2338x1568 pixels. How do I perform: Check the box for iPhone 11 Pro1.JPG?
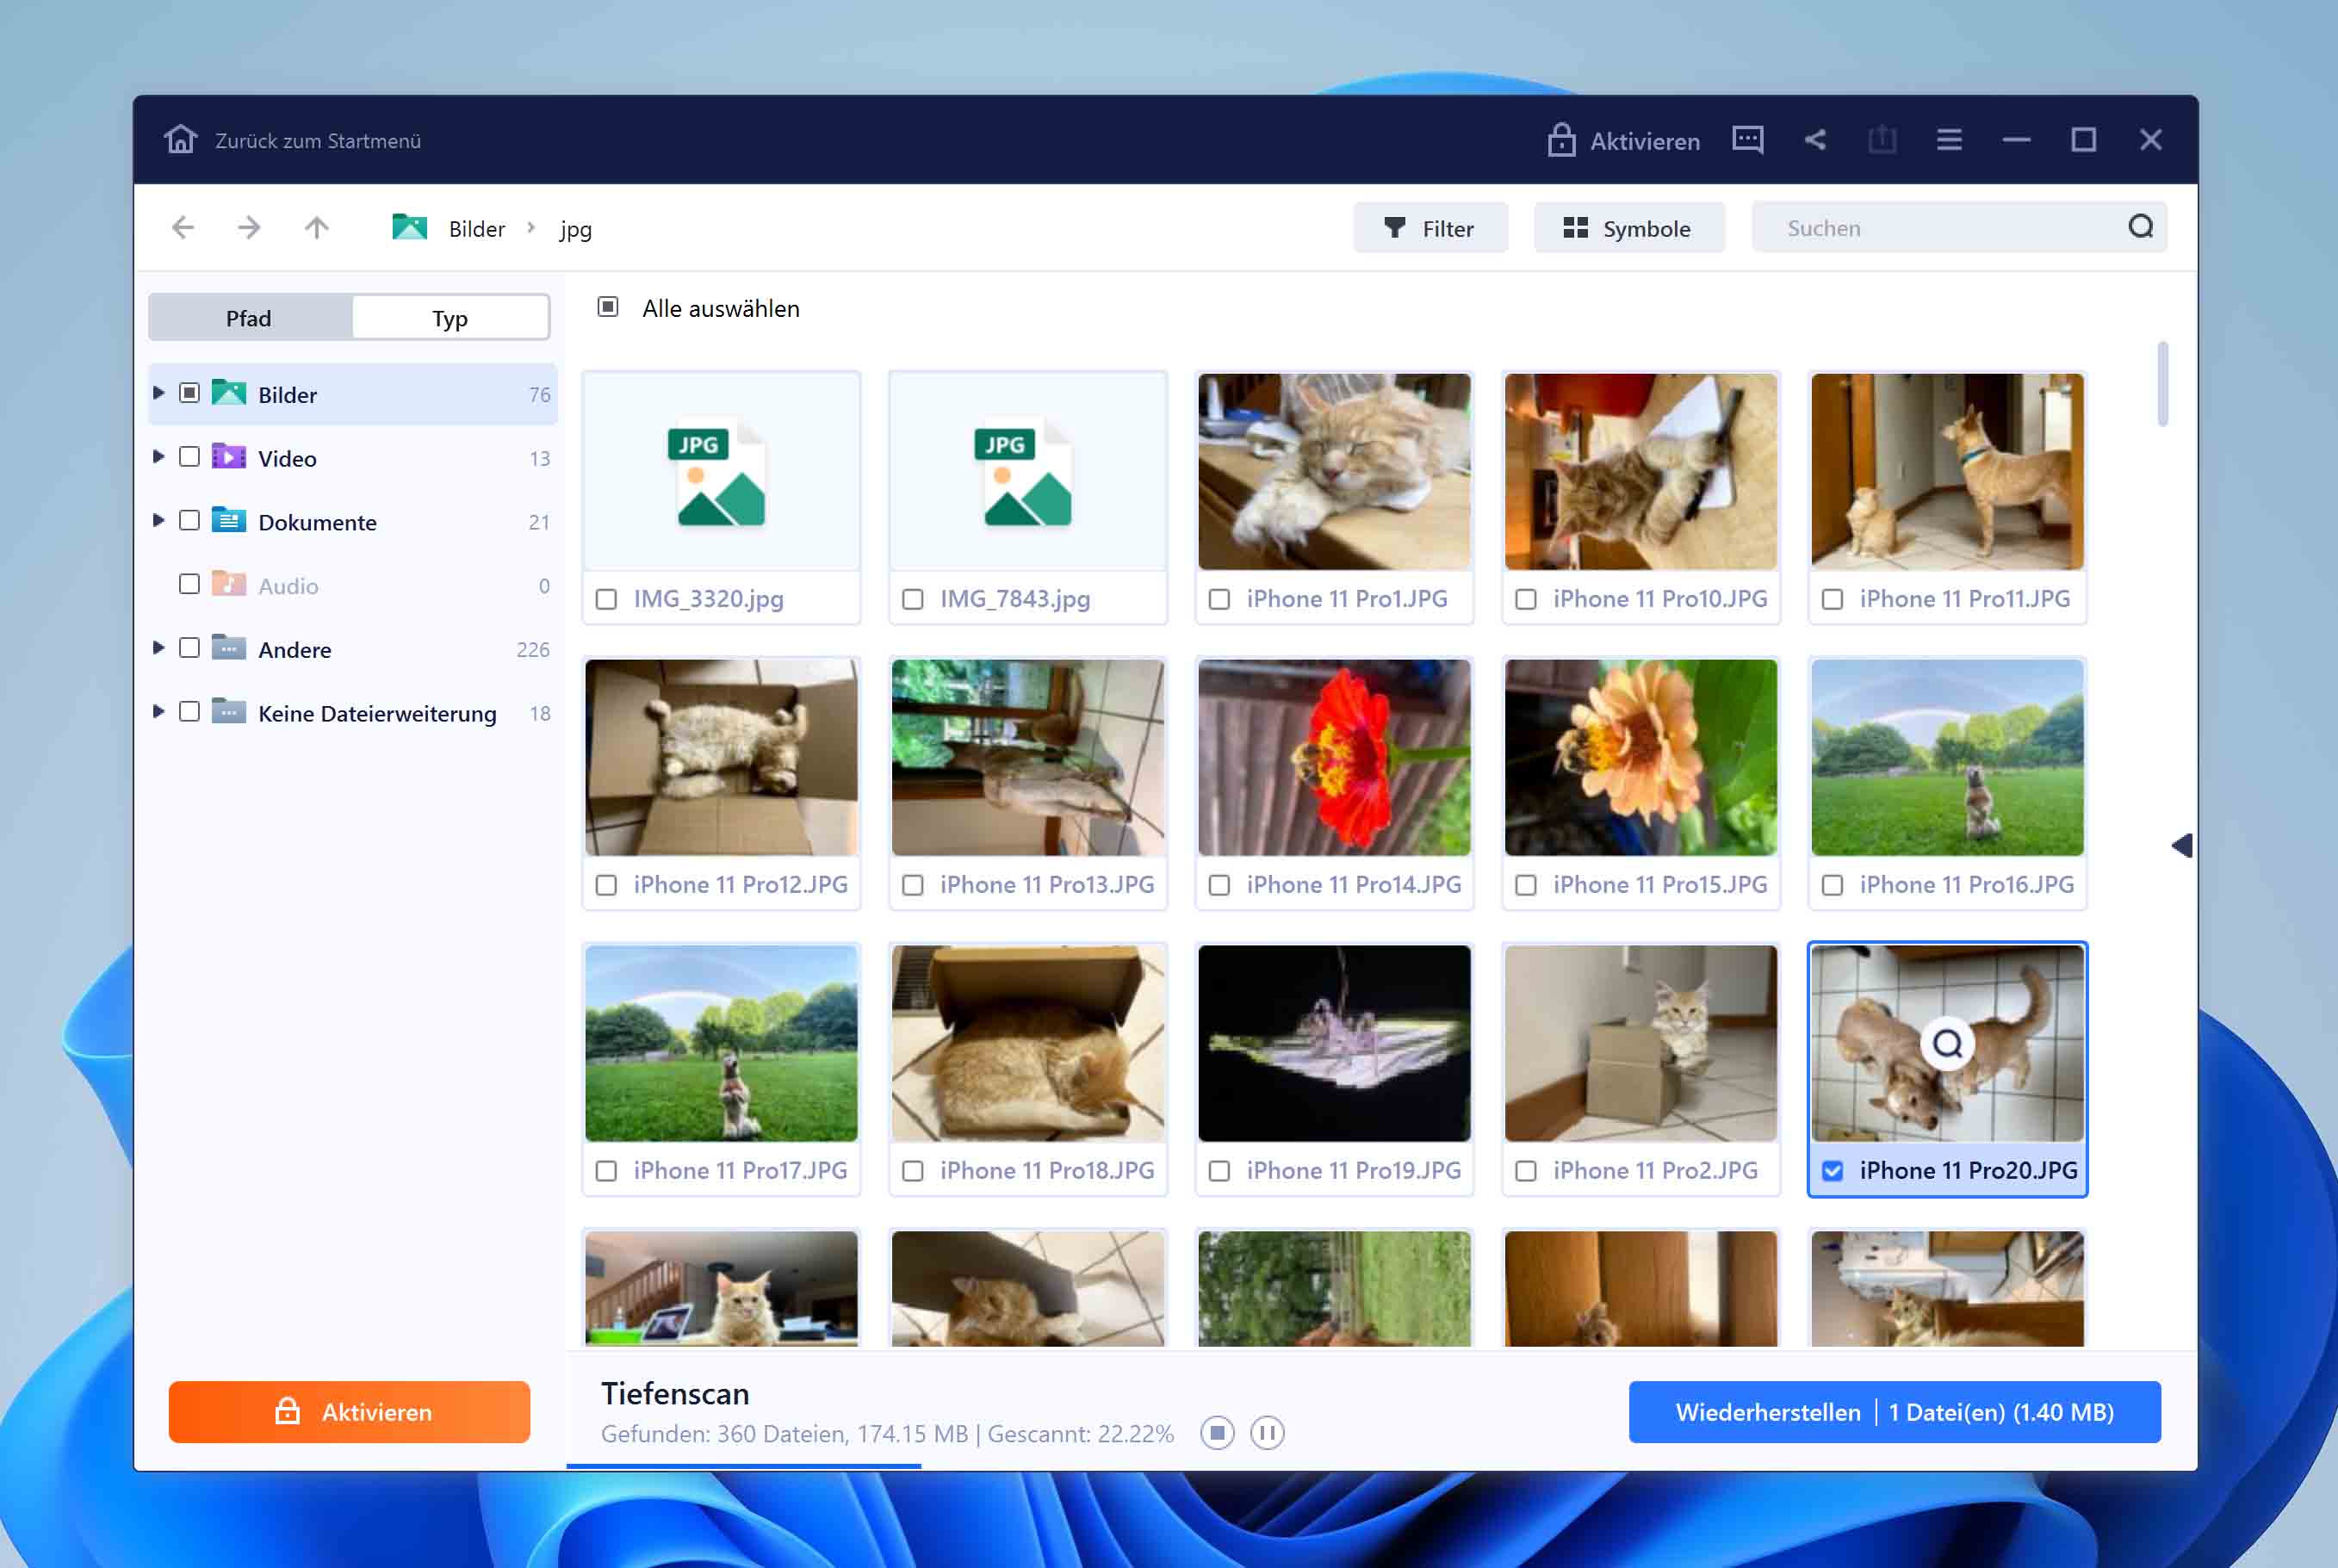1219,599
